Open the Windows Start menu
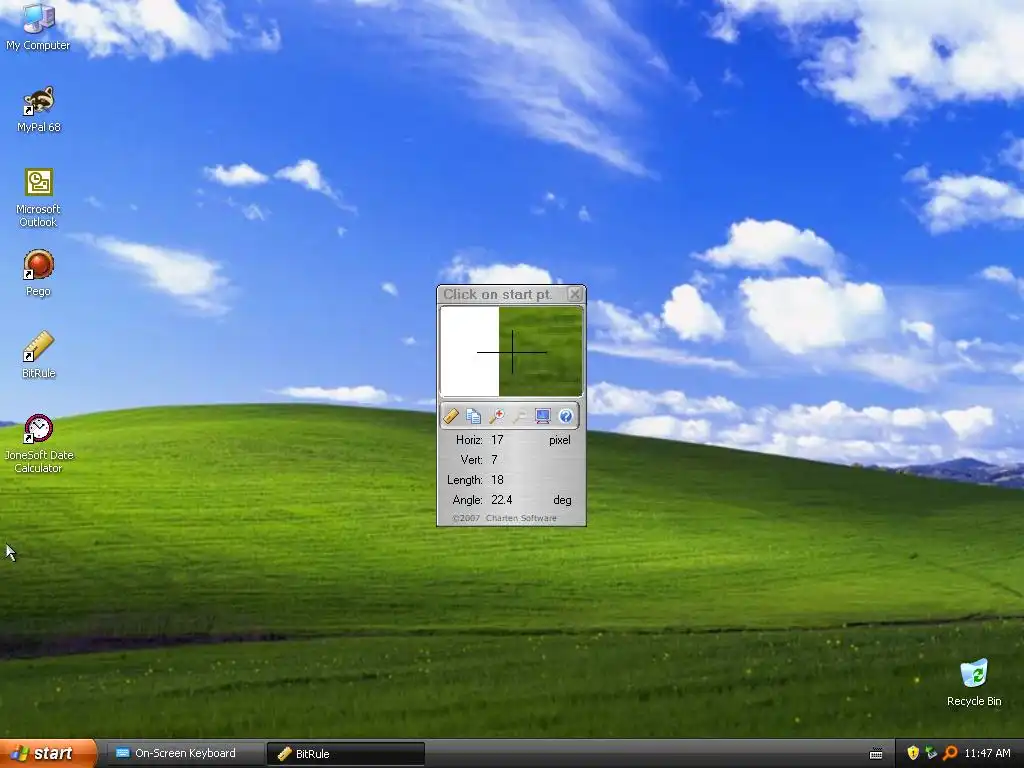The width and height of the screenshot is (1024, 768). (x=48, y=754)
